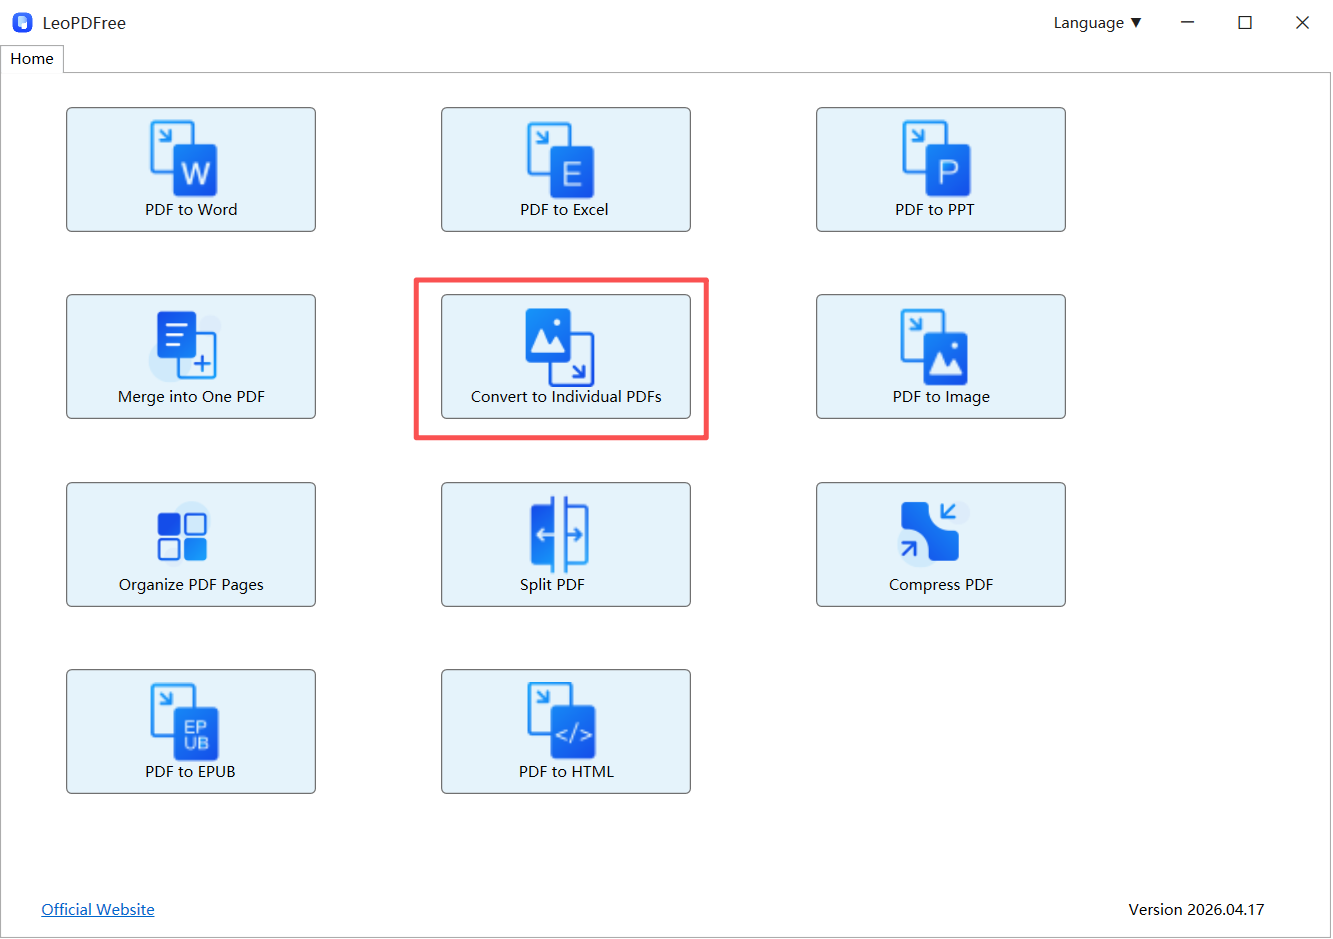Screen dimensions: 1333x939
Task: Click the Convert to Individual PDFs icon
Action: pyautogui.click(x=560, y=347)
